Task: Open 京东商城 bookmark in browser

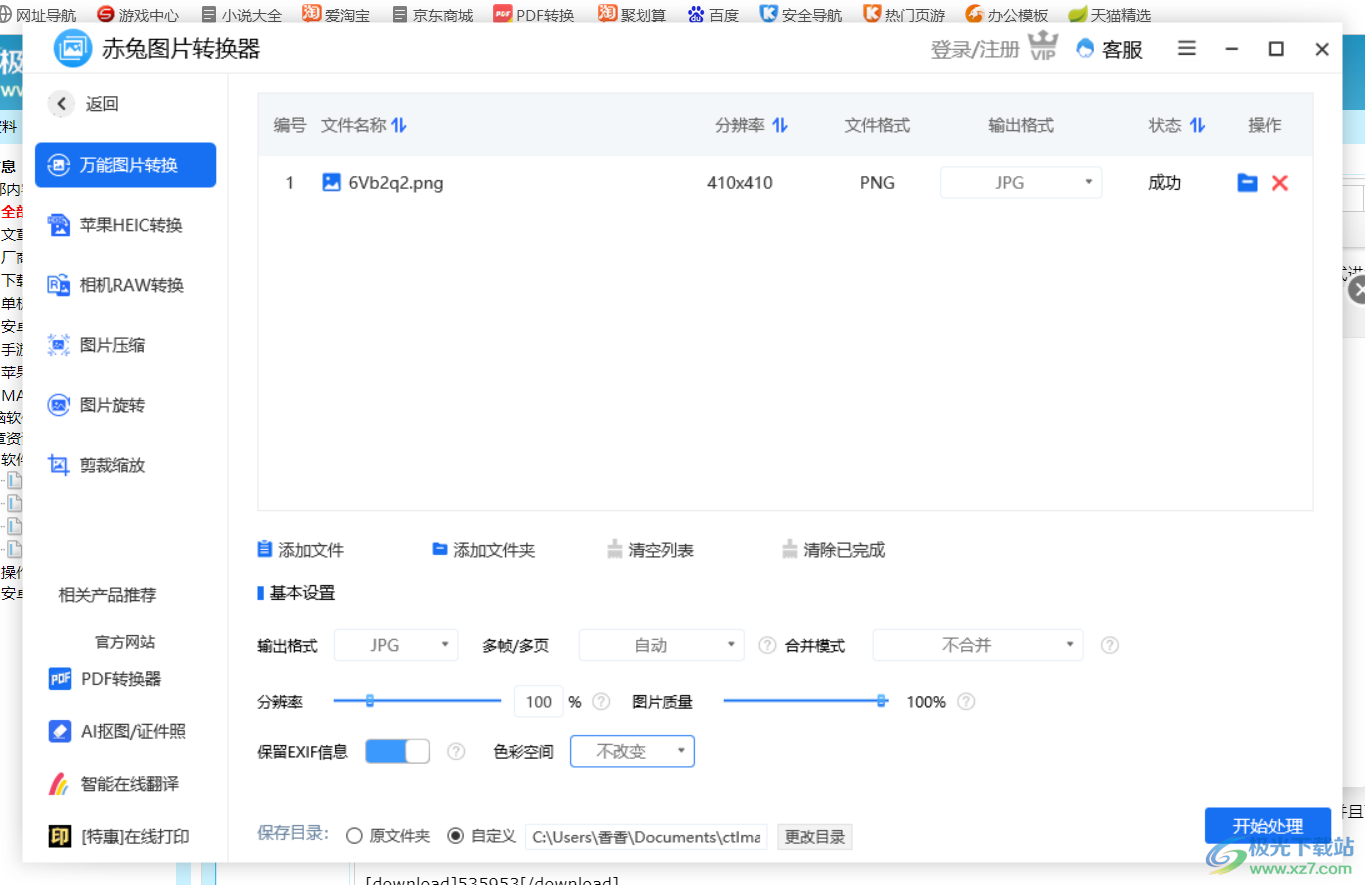Action: 433,14
